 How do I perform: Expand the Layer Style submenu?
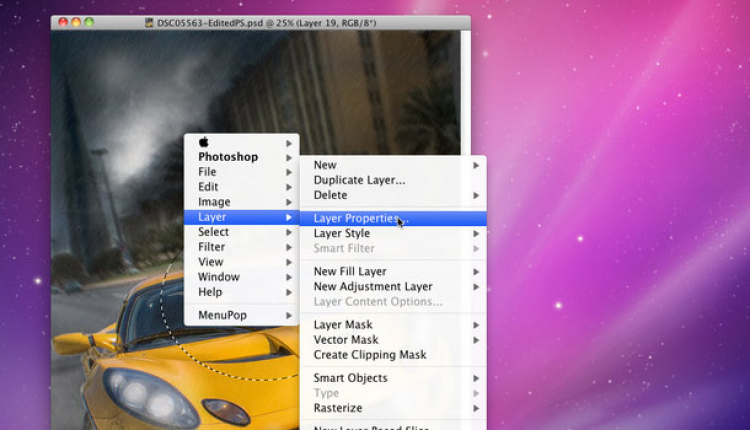click(393, 233)
